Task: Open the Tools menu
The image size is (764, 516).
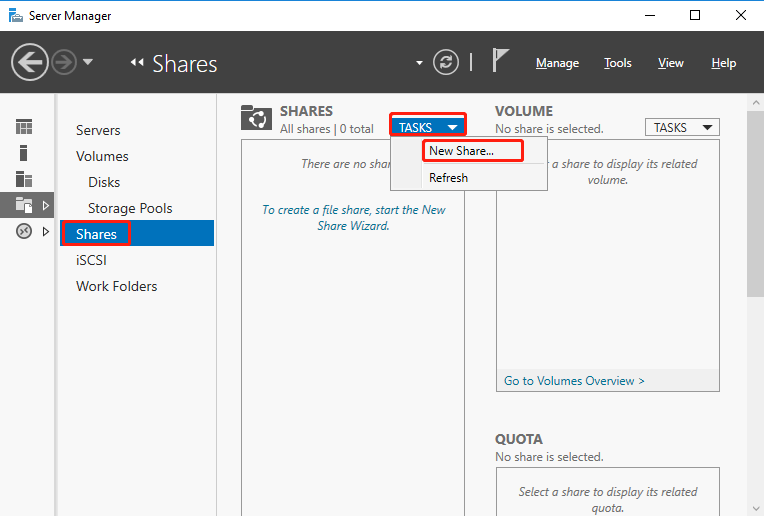Action: click(x=618, y=63)
